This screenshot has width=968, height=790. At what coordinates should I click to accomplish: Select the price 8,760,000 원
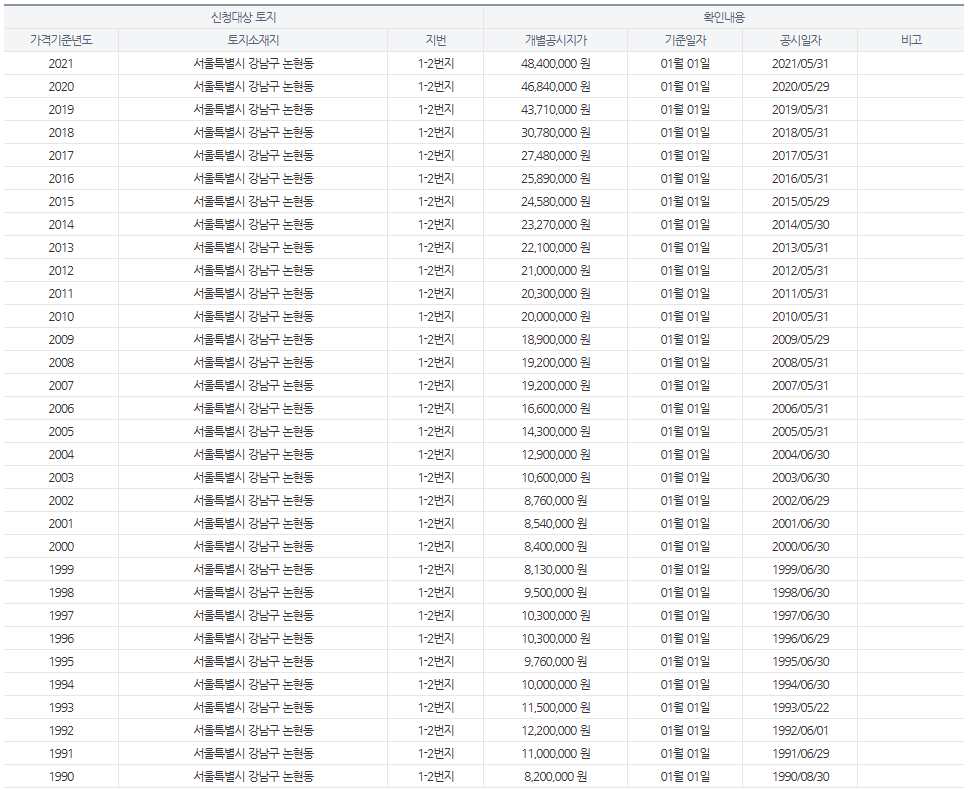click(556, 501)
